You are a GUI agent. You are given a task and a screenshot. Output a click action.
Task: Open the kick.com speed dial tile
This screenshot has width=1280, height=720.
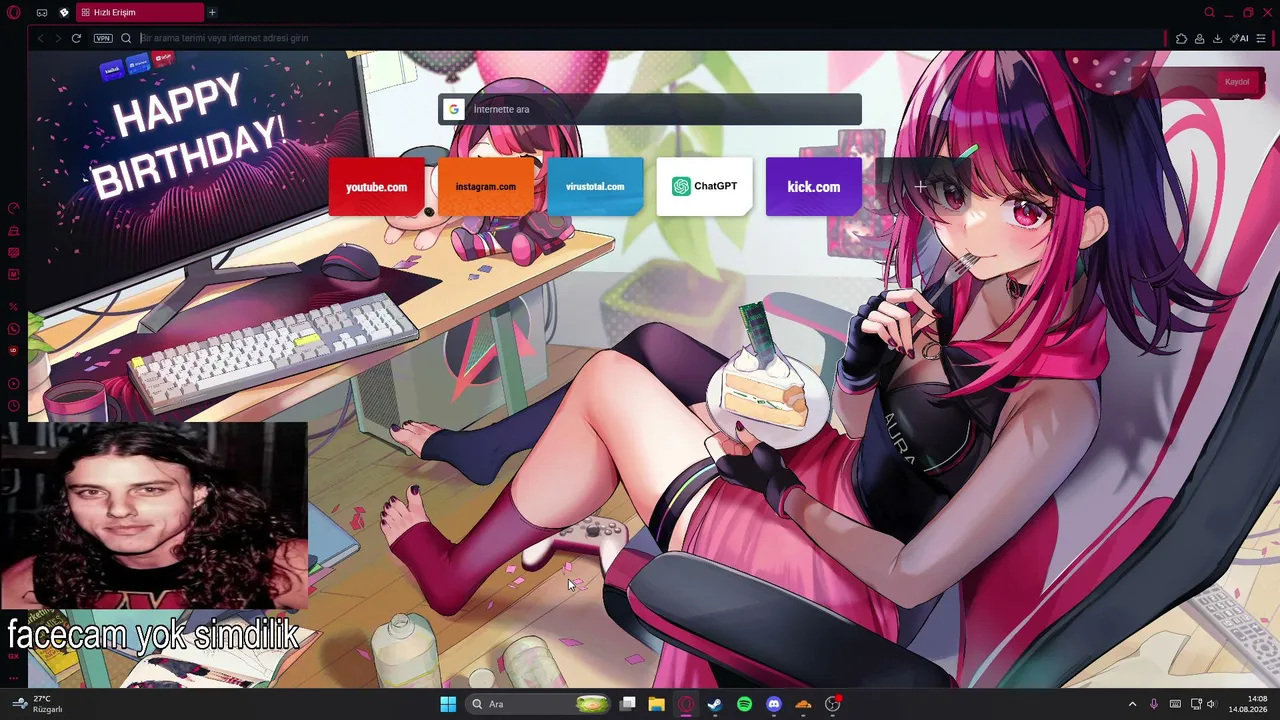tap(813, 186)
